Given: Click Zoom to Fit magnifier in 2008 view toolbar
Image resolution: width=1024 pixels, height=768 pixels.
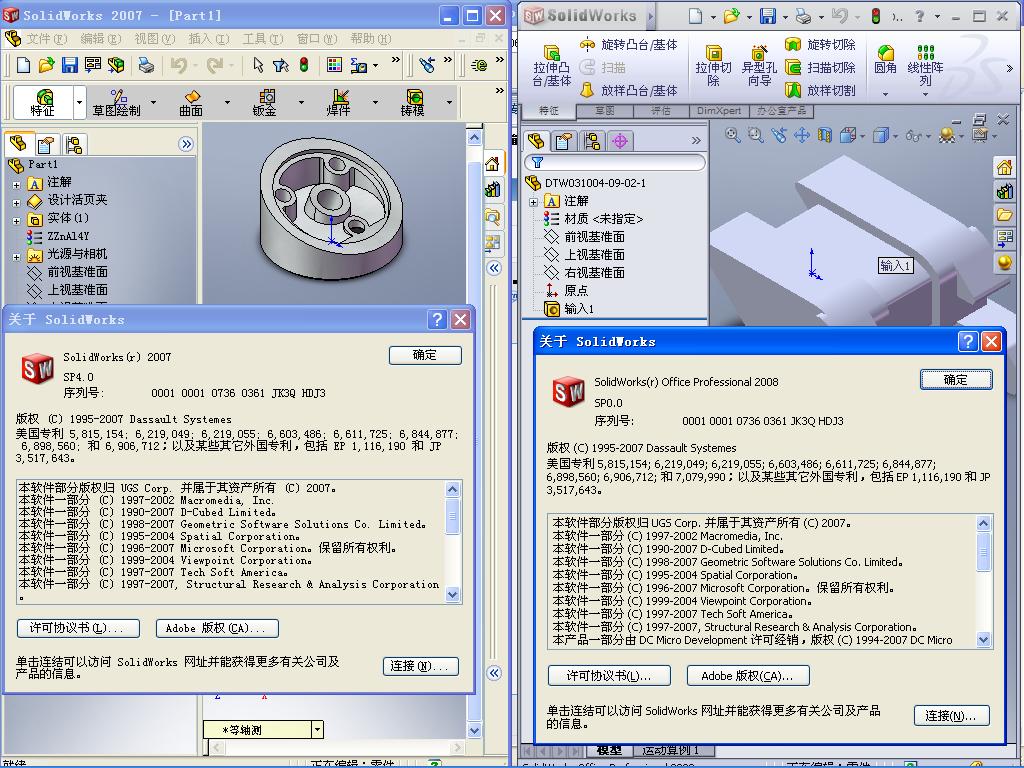Looking at the screenshot, I should (733, 135).
